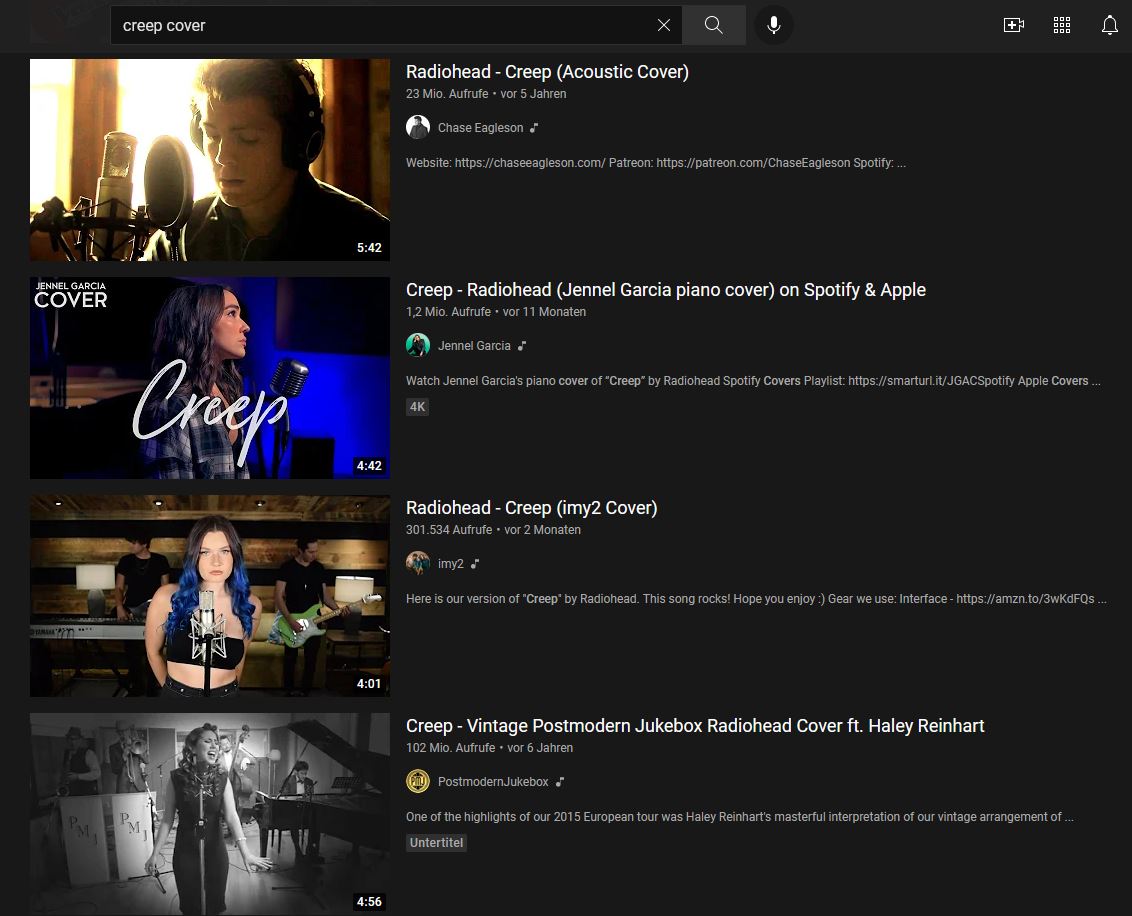This screenshot has width=1132, height=916.
Task: Click the 5:42 duration label on the thumbnail
Action: (369, 248)
